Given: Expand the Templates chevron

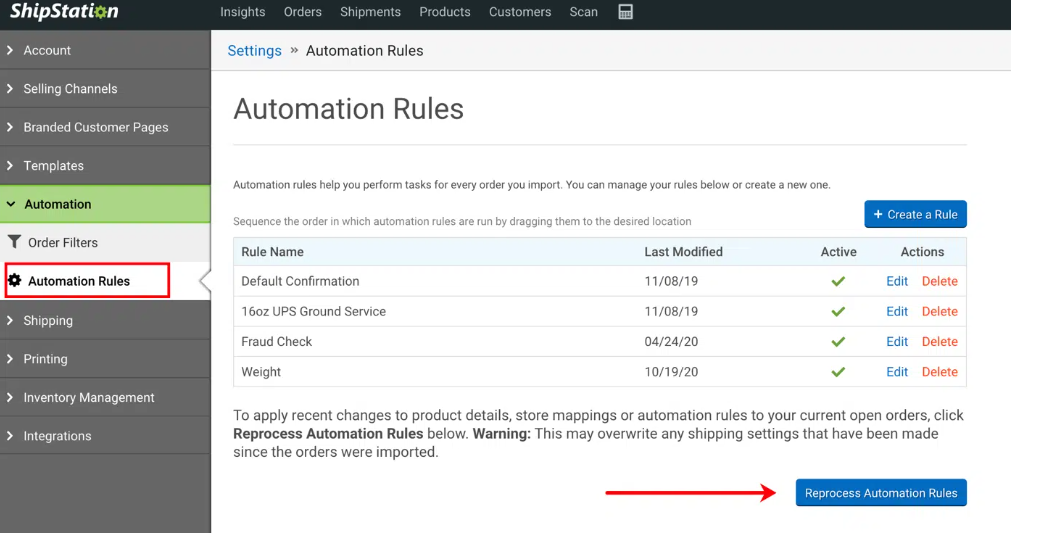Looking at the screenshot, I should [9, 165].
